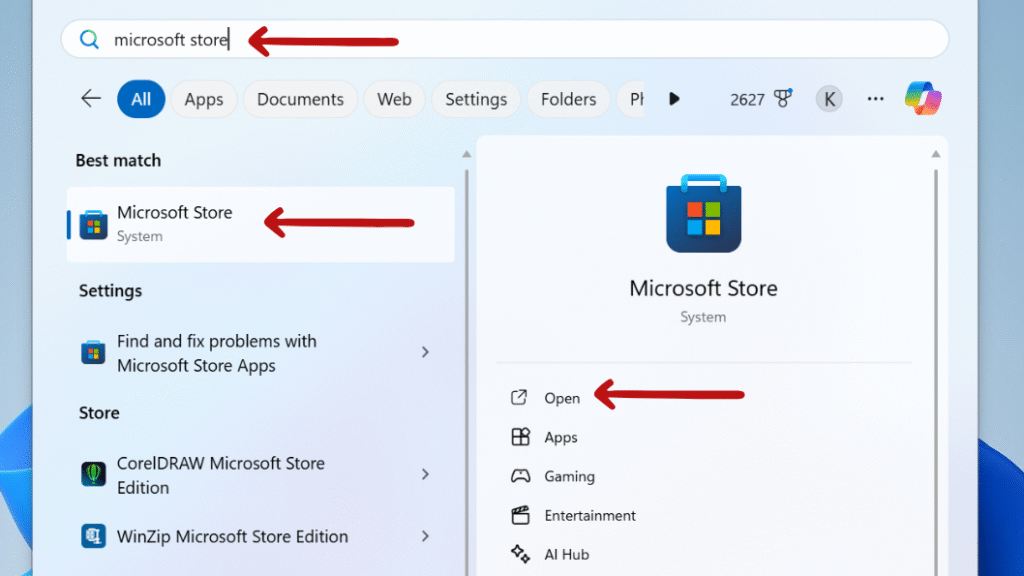Click the 2627 rewards points
Screen dimensions: 1024x576
(x=747, y=100)
